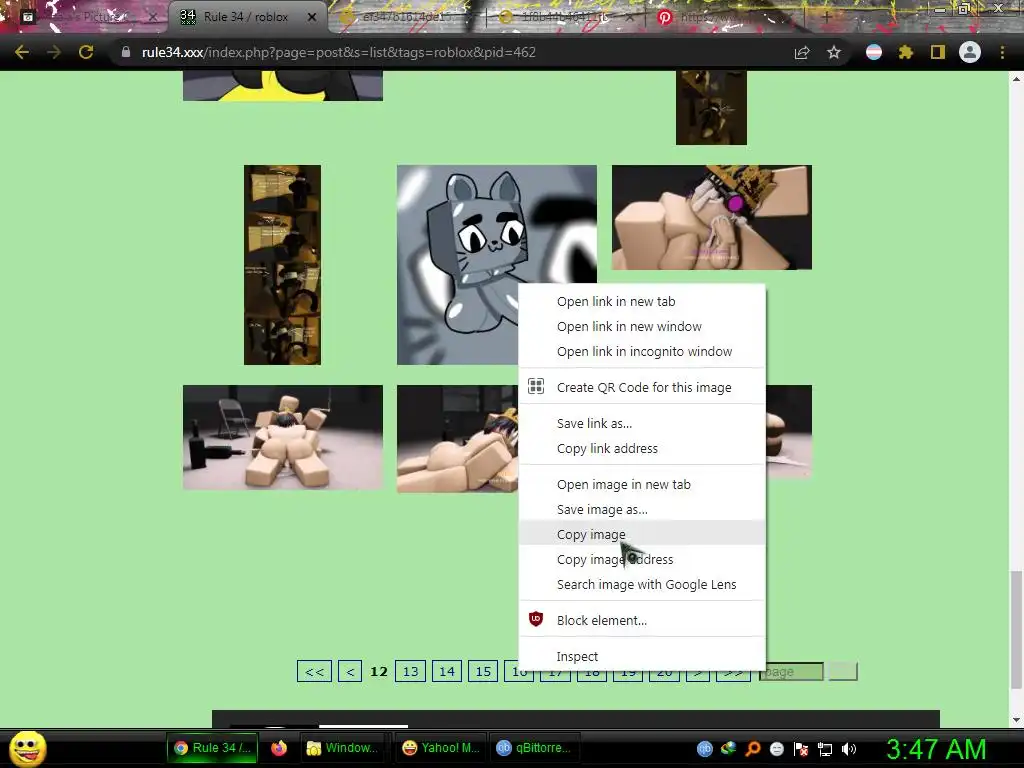Open the Chrome three-dot menu
The height and width of the screenshot is (768, 1024).
pos(1002,52)
